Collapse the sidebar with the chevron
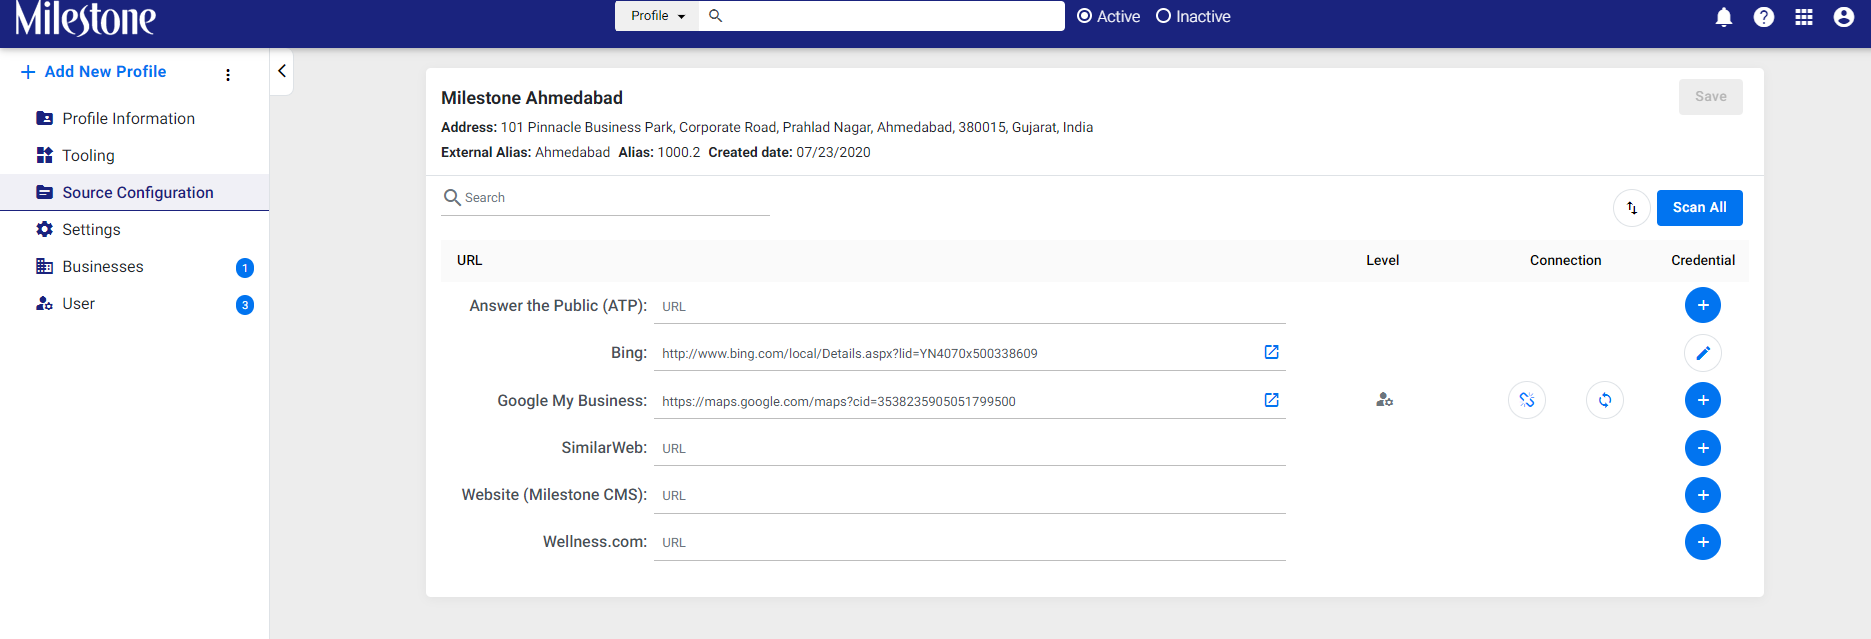 point(282,71)
